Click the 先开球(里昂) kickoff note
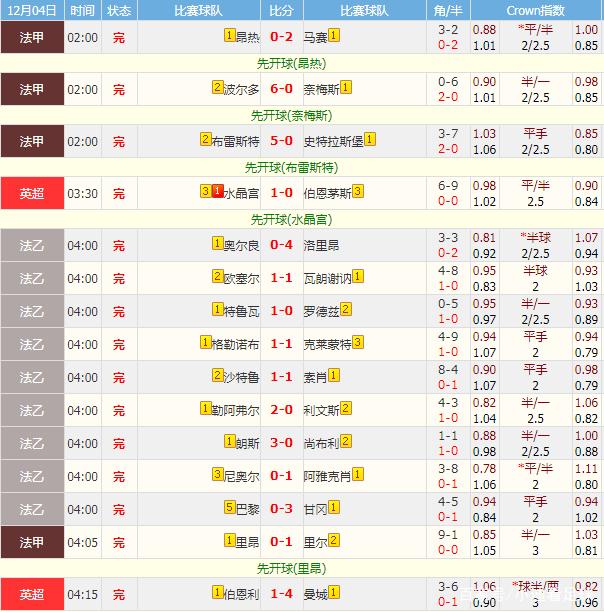Viewport: 604px width, 612px height. point(291,568)
